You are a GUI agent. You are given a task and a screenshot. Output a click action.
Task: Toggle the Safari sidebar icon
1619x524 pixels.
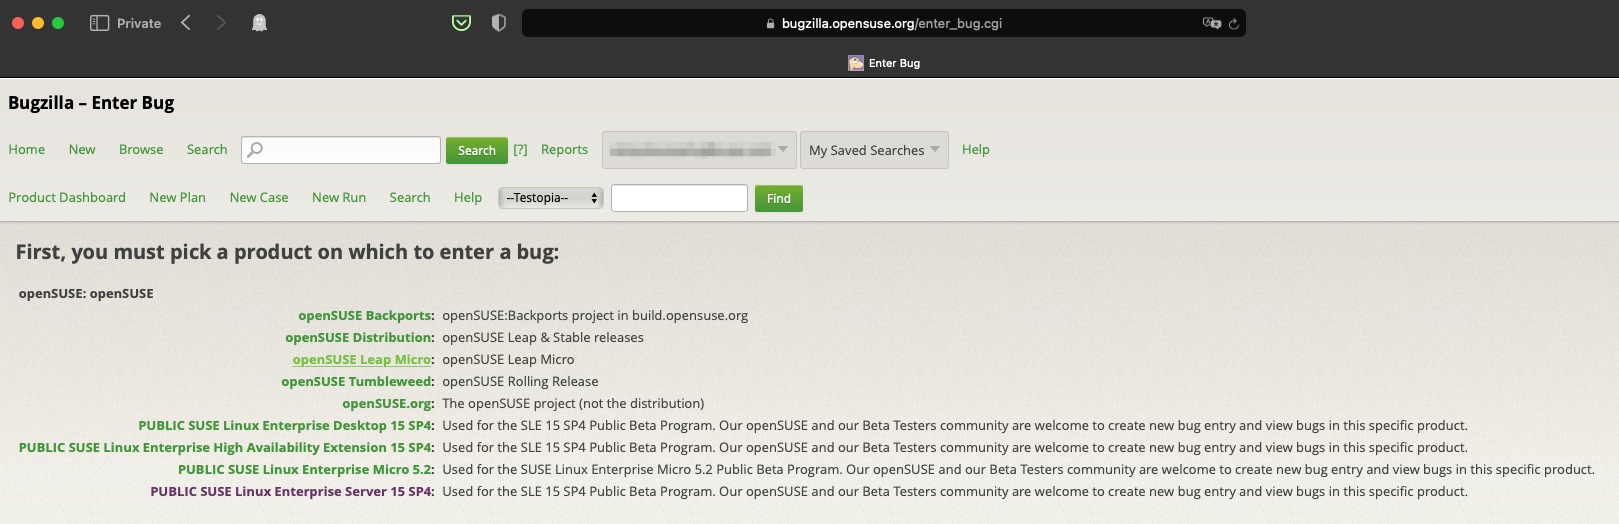pos(99,23)
